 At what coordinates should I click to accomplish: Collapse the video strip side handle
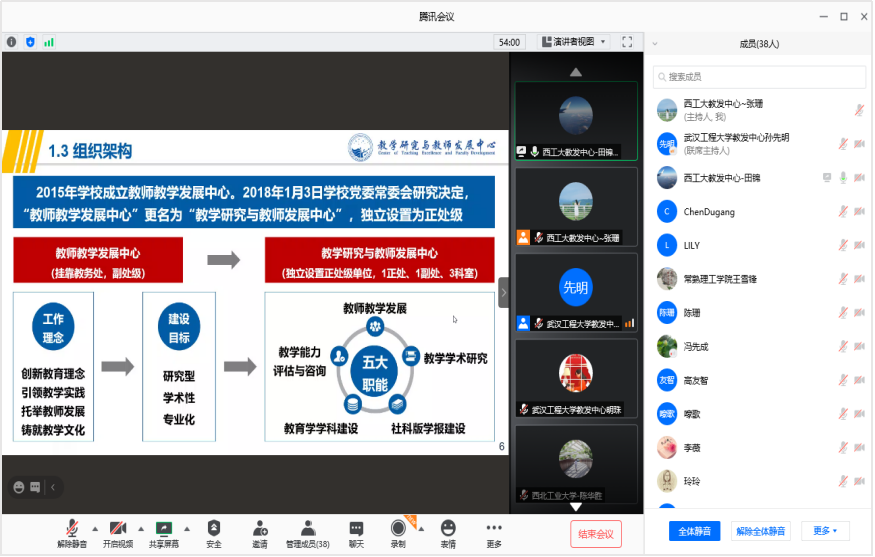503,292
